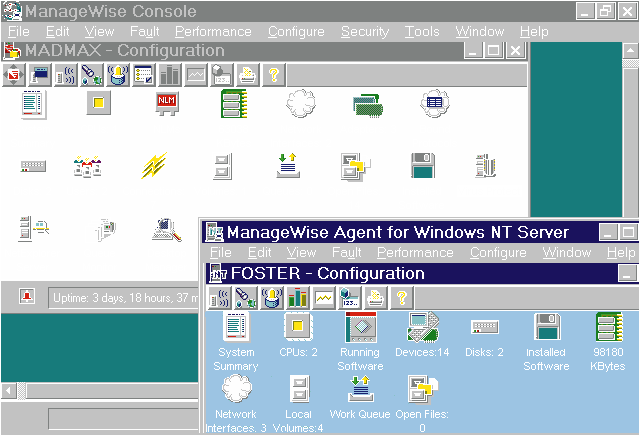The width and height of the screenshot is (640, 436).
Task: Click the Uptime status field
Action: (x=124, y=298)
